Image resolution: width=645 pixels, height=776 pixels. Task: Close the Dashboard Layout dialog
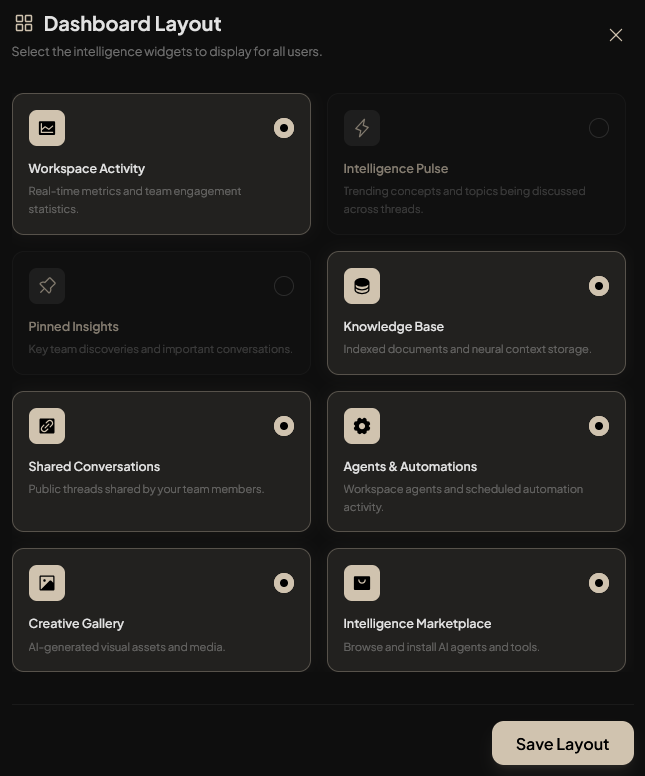coord(616,35)
